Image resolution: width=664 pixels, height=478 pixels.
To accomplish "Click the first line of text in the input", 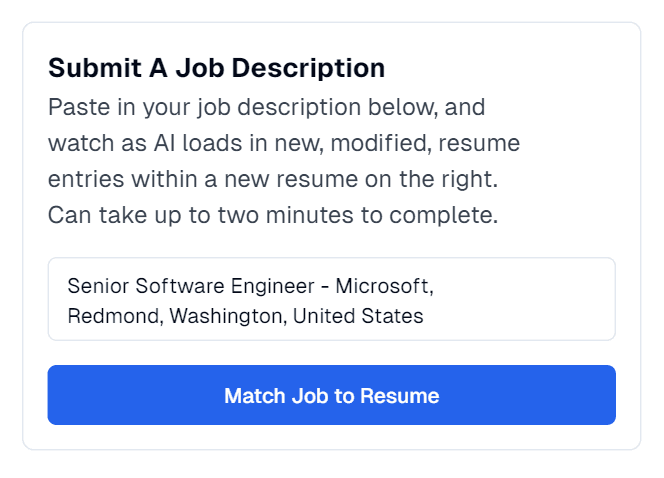I will (x=249, y=286).
